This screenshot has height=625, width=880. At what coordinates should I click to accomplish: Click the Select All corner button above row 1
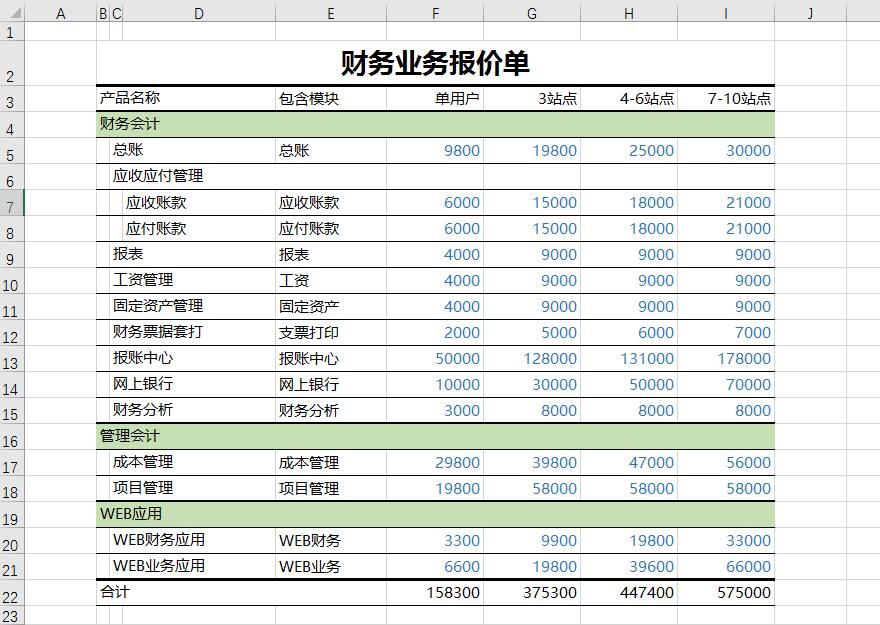tap(15, 13)
